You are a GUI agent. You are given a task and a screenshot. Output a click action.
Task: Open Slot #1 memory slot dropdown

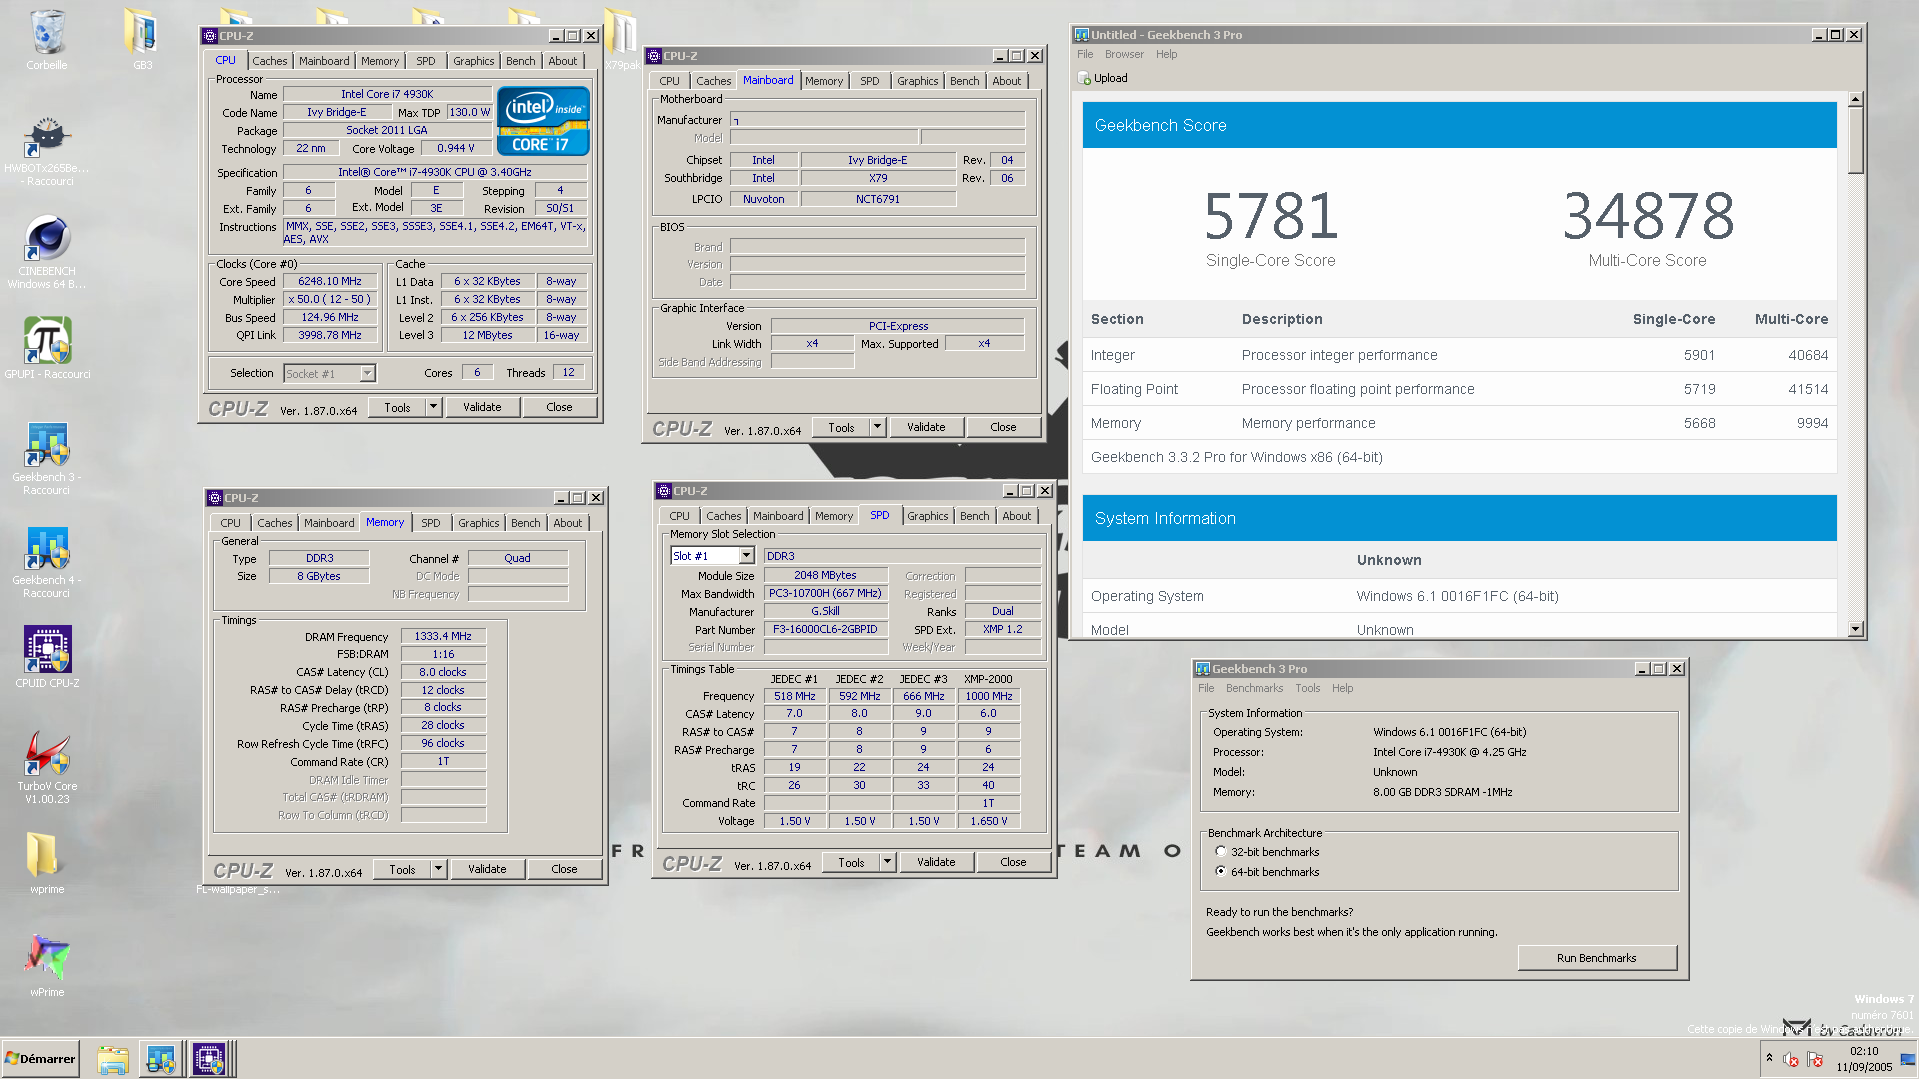pos(746,556)
